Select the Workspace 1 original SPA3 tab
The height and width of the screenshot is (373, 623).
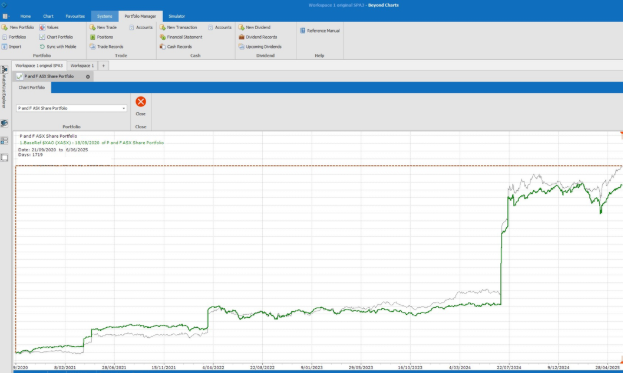pos(39,66)
